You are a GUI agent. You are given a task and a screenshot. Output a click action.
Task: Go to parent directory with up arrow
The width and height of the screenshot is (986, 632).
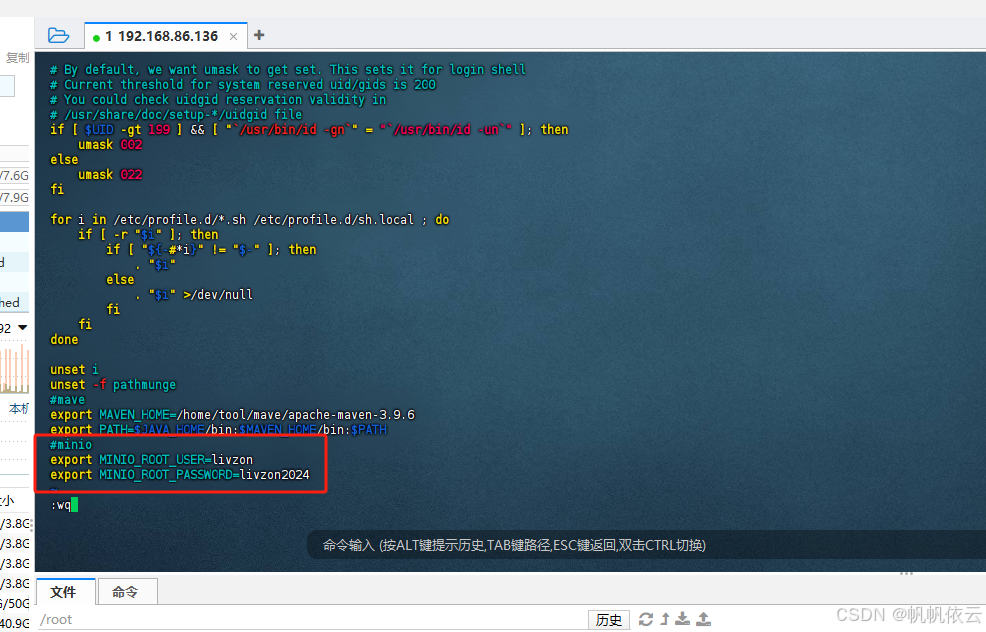pyautogui.click(x=665, y=619)
